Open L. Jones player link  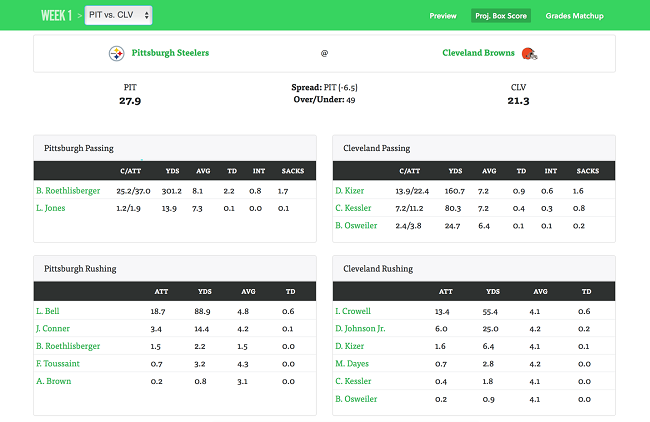pyautogui.click(x=51, y=208)
